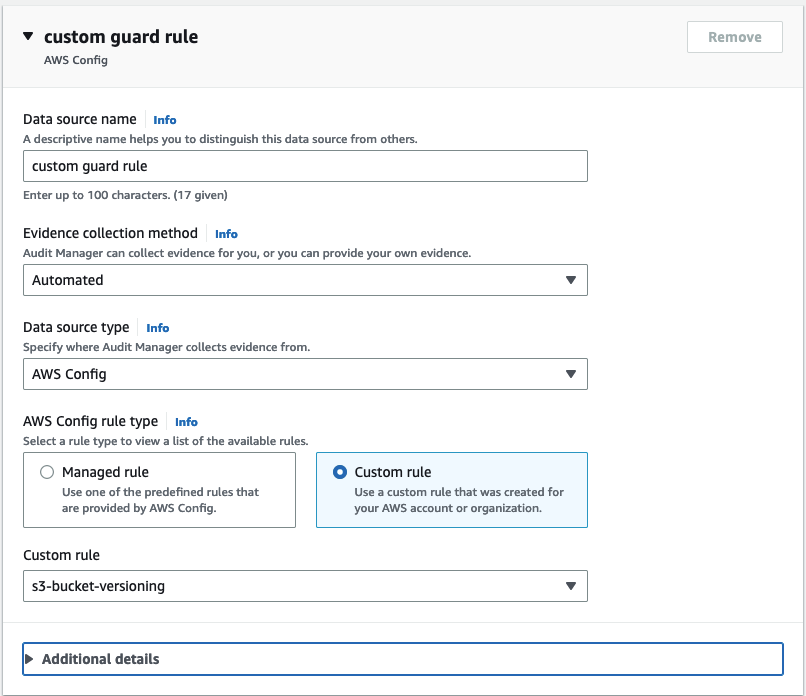
Task: Click inside the Data source name text field
Action: click(300, 166)
